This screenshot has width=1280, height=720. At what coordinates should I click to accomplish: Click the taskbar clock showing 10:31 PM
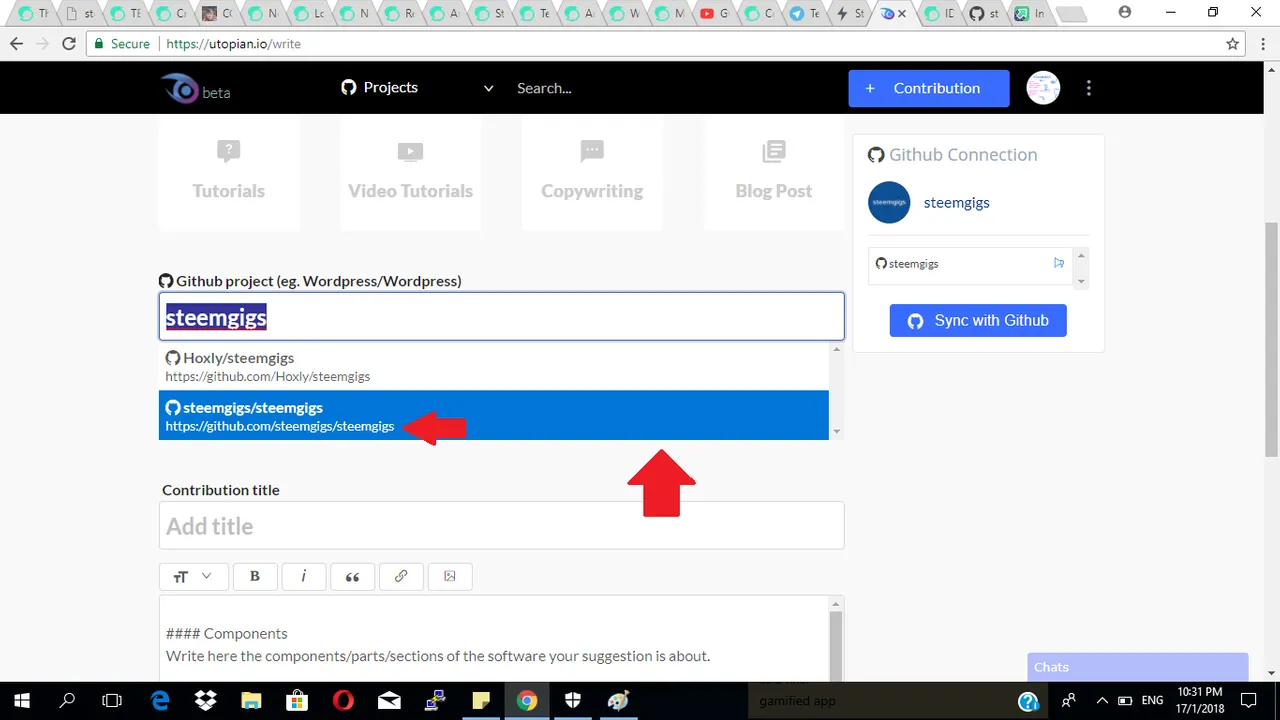pyautogui.click(x=1199, y=700)
